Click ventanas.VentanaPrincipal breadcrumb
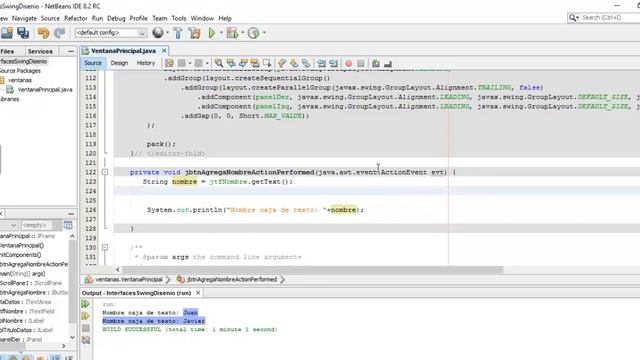This screenshot has height=360, width=640. [129, 280]
